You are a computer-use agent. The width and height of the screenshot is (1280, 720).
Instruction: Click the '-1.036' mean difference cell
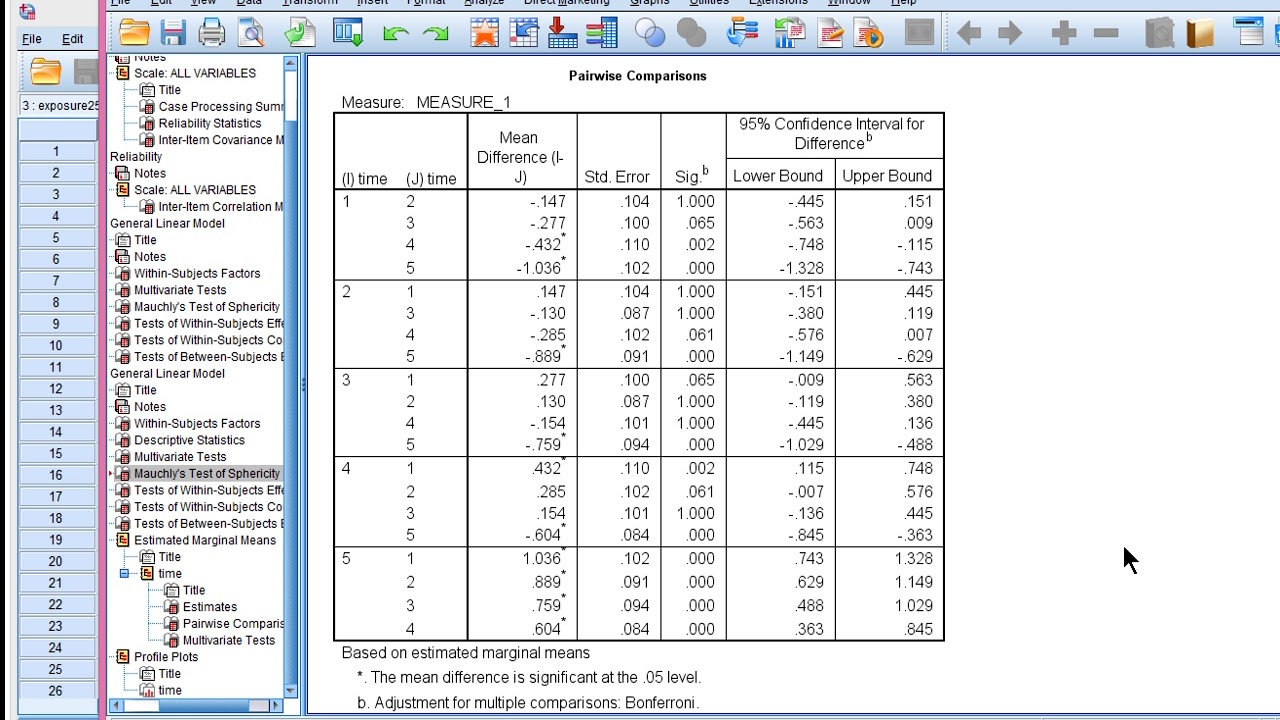tap(539, 268)
